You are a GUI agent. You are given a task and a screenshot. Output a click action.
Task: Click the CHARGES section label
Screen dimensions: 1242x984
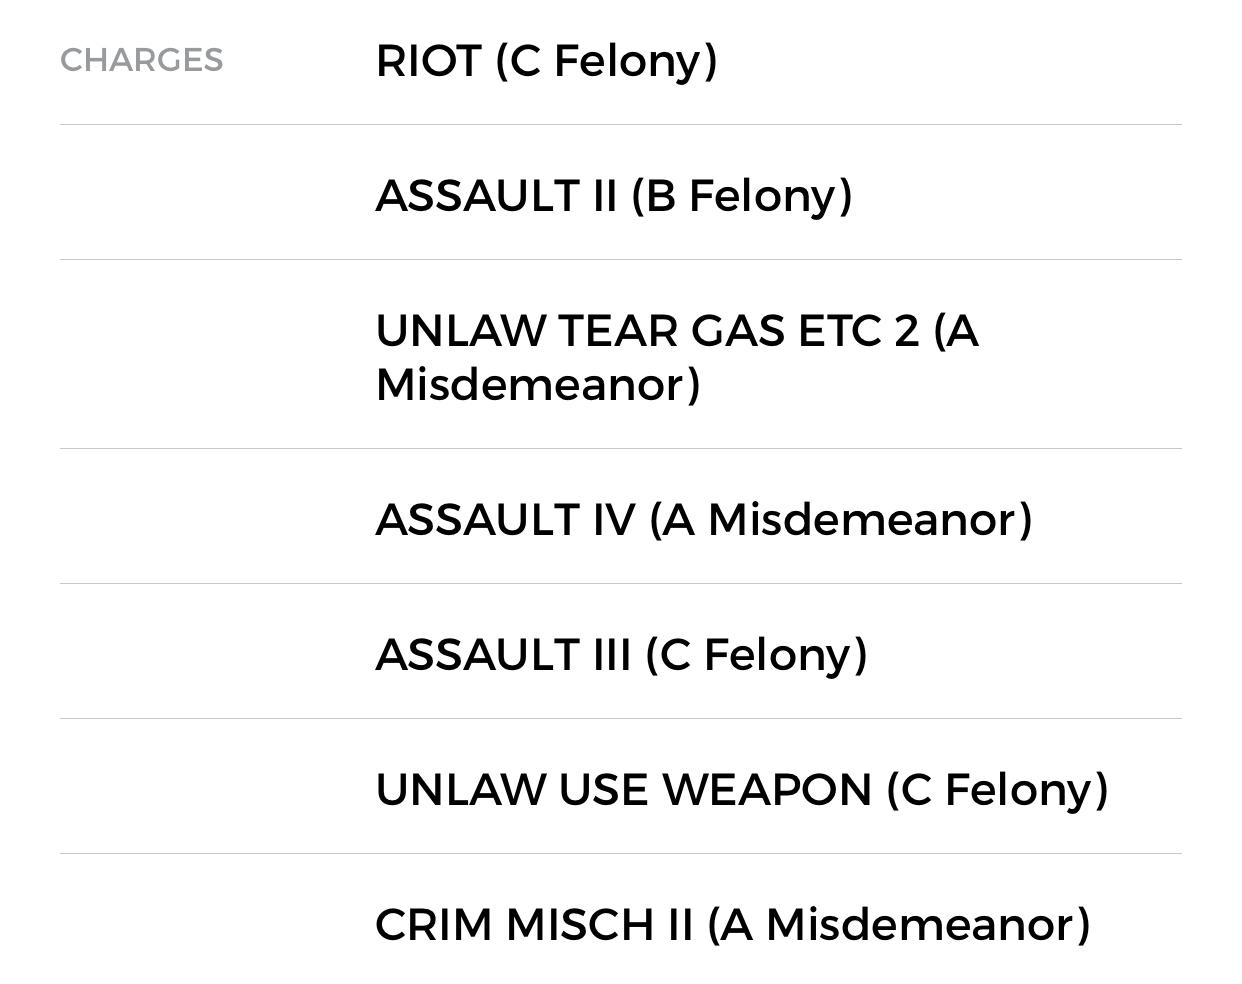click(142, 60)
